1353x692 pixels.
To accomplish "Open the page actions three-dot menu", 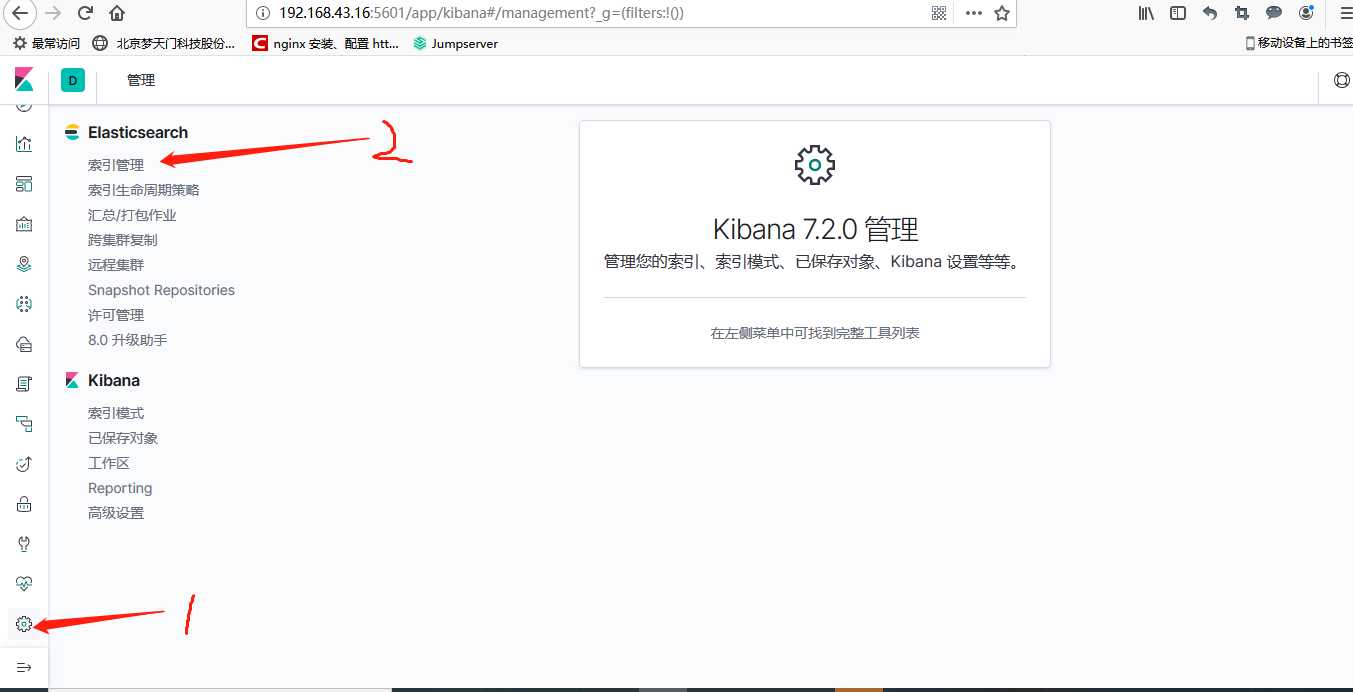I will [x=973, y=13].
